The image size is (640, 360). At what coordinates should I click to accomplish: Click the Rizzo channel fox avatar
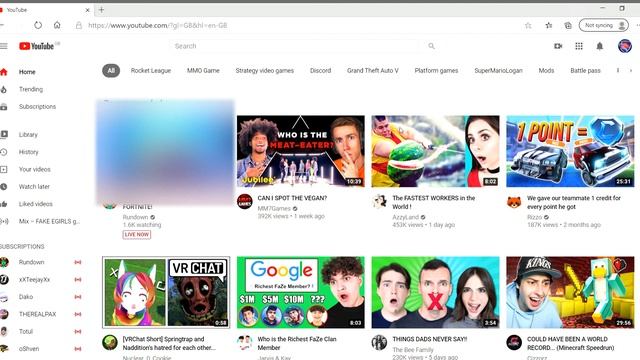(x=514, y=202)
